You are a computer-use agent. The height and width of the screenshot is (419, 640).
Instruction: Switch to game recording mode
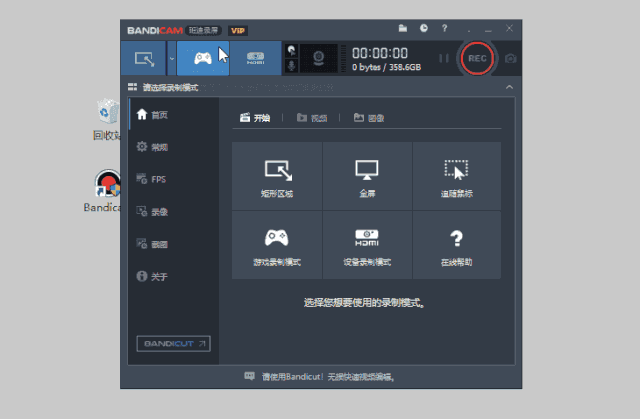(203, 58)
